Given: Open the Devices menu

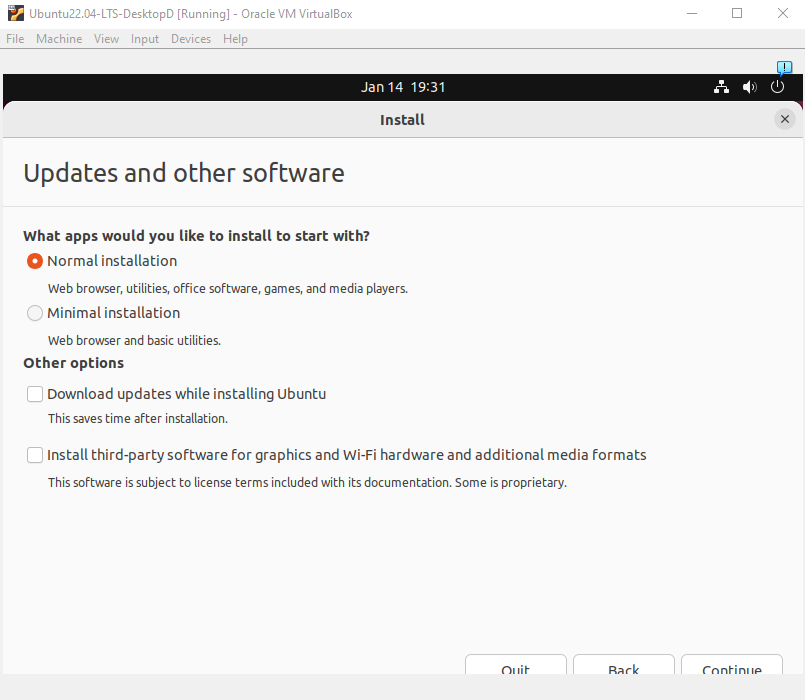Looking at the screenshot, I should (190, 39).
